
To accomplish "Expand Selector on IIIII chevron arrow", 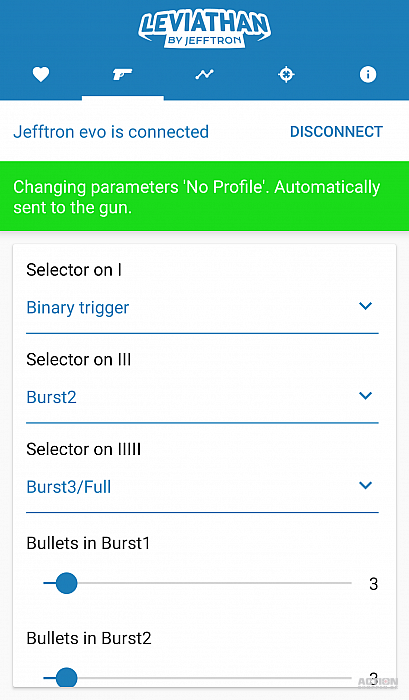I will click(x=365, y=486).
